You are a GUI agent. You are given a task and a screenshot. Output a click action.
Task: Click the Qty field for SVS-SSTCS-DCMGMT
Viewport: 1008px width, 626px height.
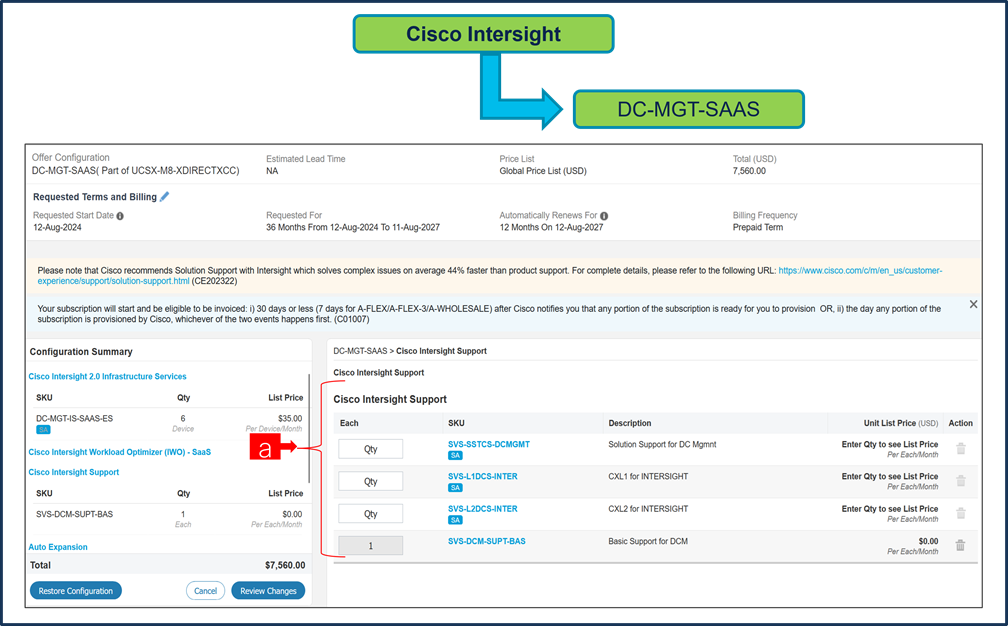tap(371, 449)
